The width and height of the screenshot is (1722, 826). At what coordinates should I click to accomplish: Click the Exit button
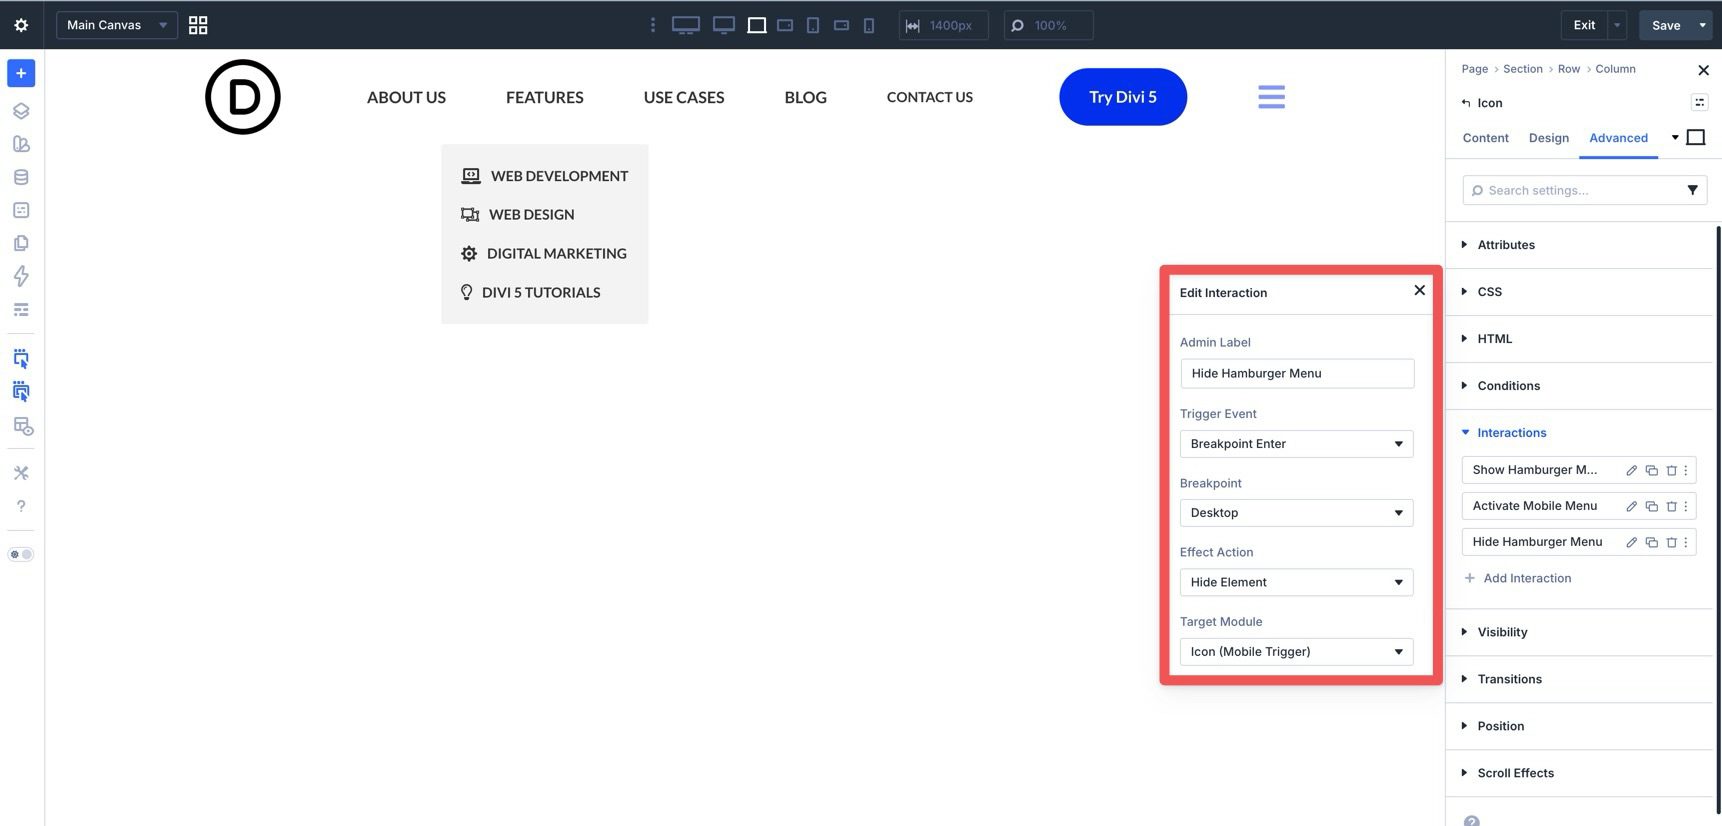pos(1584,25)
